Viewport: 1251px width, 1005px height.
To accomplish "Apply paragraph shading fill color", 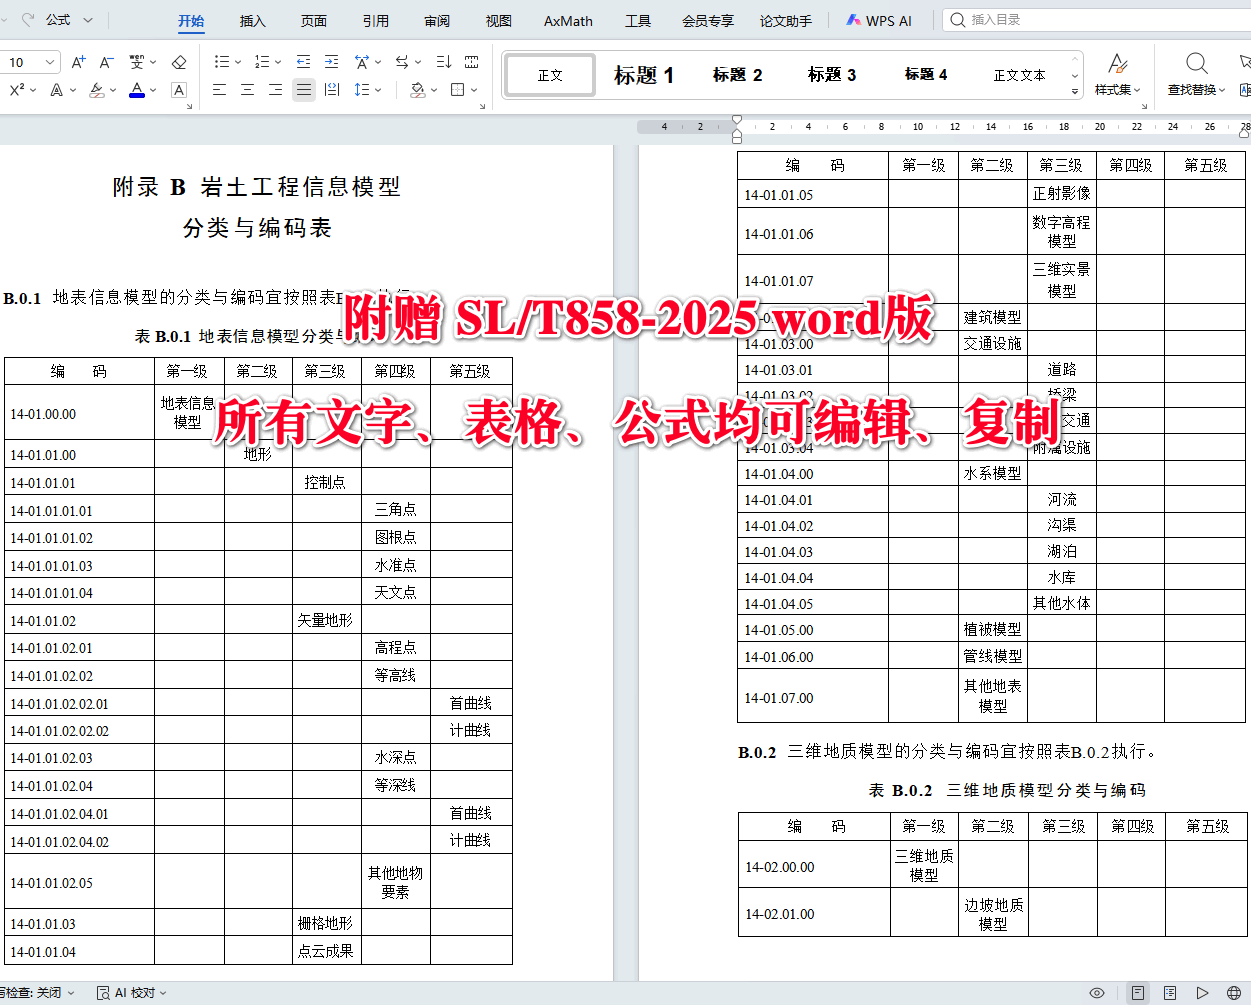I will coord(418,90).
